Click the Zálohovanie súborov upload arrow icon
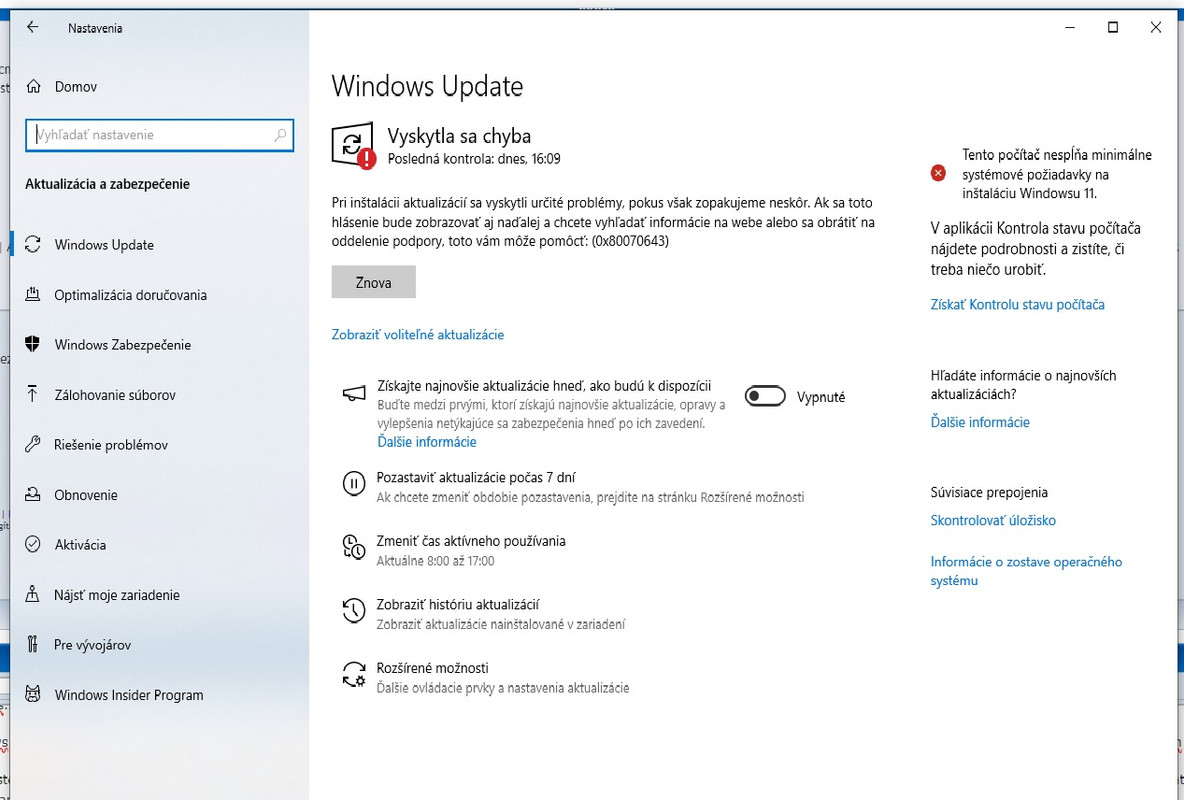Screen dimensions: 1184x800 tap(32, 394)
